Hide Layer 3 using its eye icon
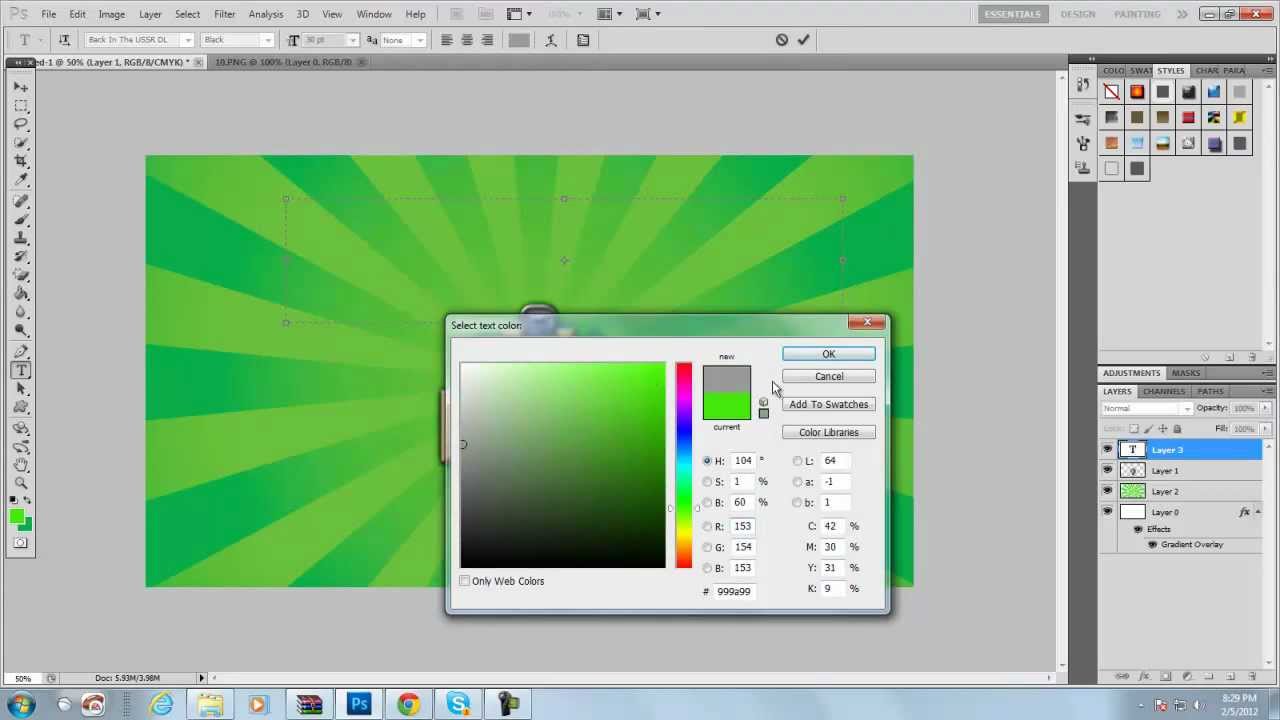Viewport: 1280px width, 720px height. coord(1107,450)
